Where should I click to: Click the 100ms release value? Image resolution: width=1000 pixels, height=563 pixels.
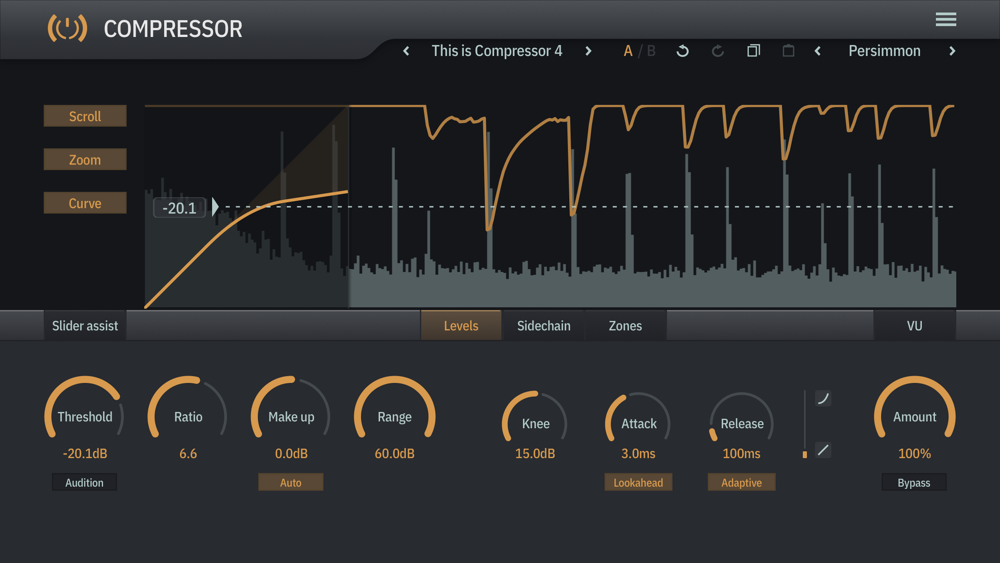pos(741,453)
